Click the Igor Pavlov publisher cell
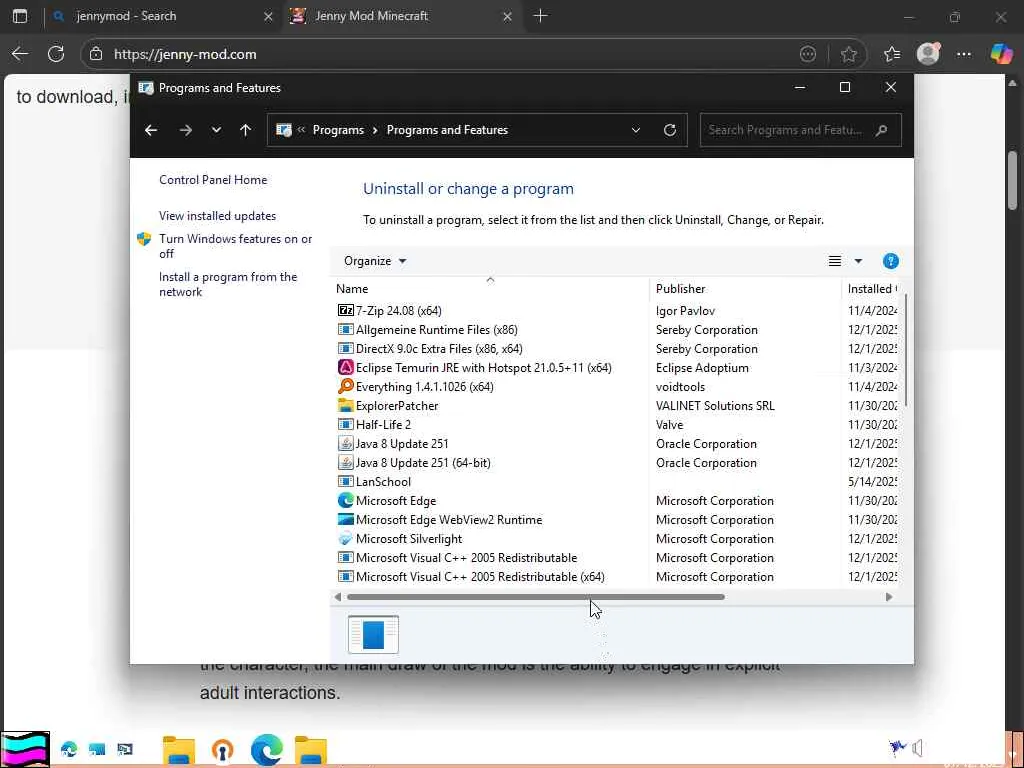 click(x=685, y=311)
